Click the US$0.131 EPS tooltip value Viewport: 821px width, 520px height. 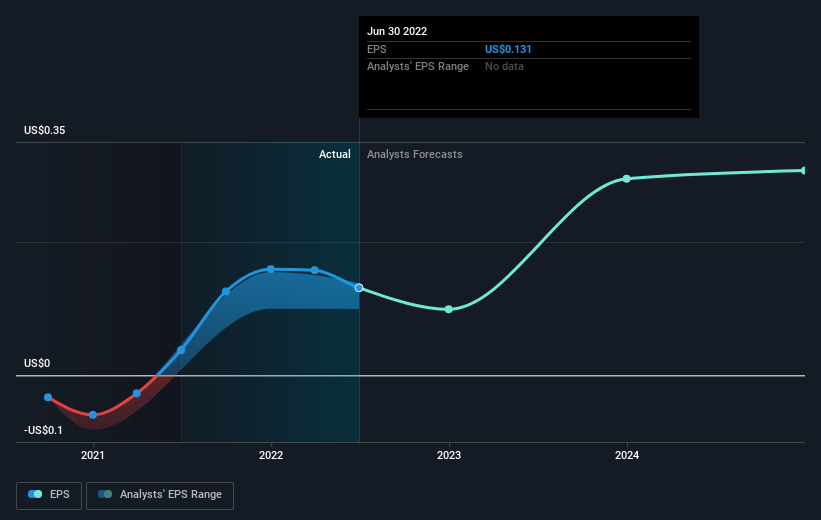click(508, 49)
